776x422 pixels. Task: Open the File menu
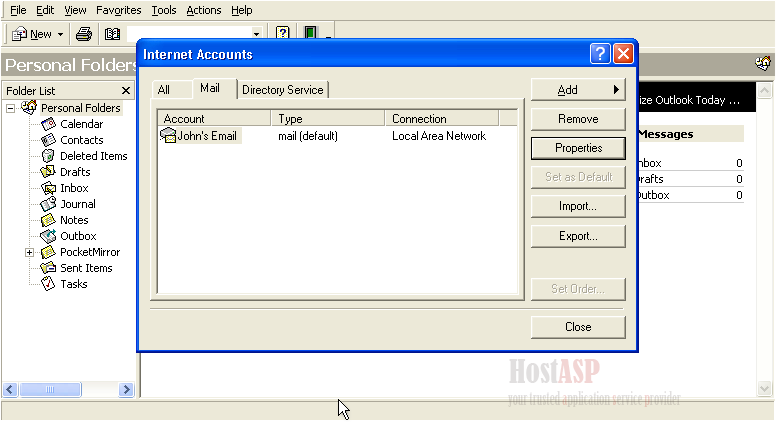point(18,10)
